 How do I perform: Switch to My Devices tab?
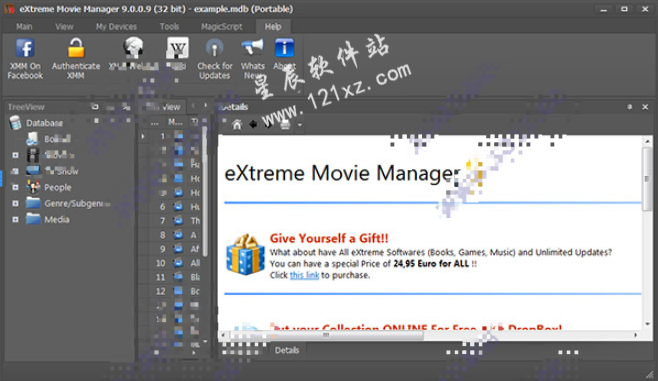(116, 26)
